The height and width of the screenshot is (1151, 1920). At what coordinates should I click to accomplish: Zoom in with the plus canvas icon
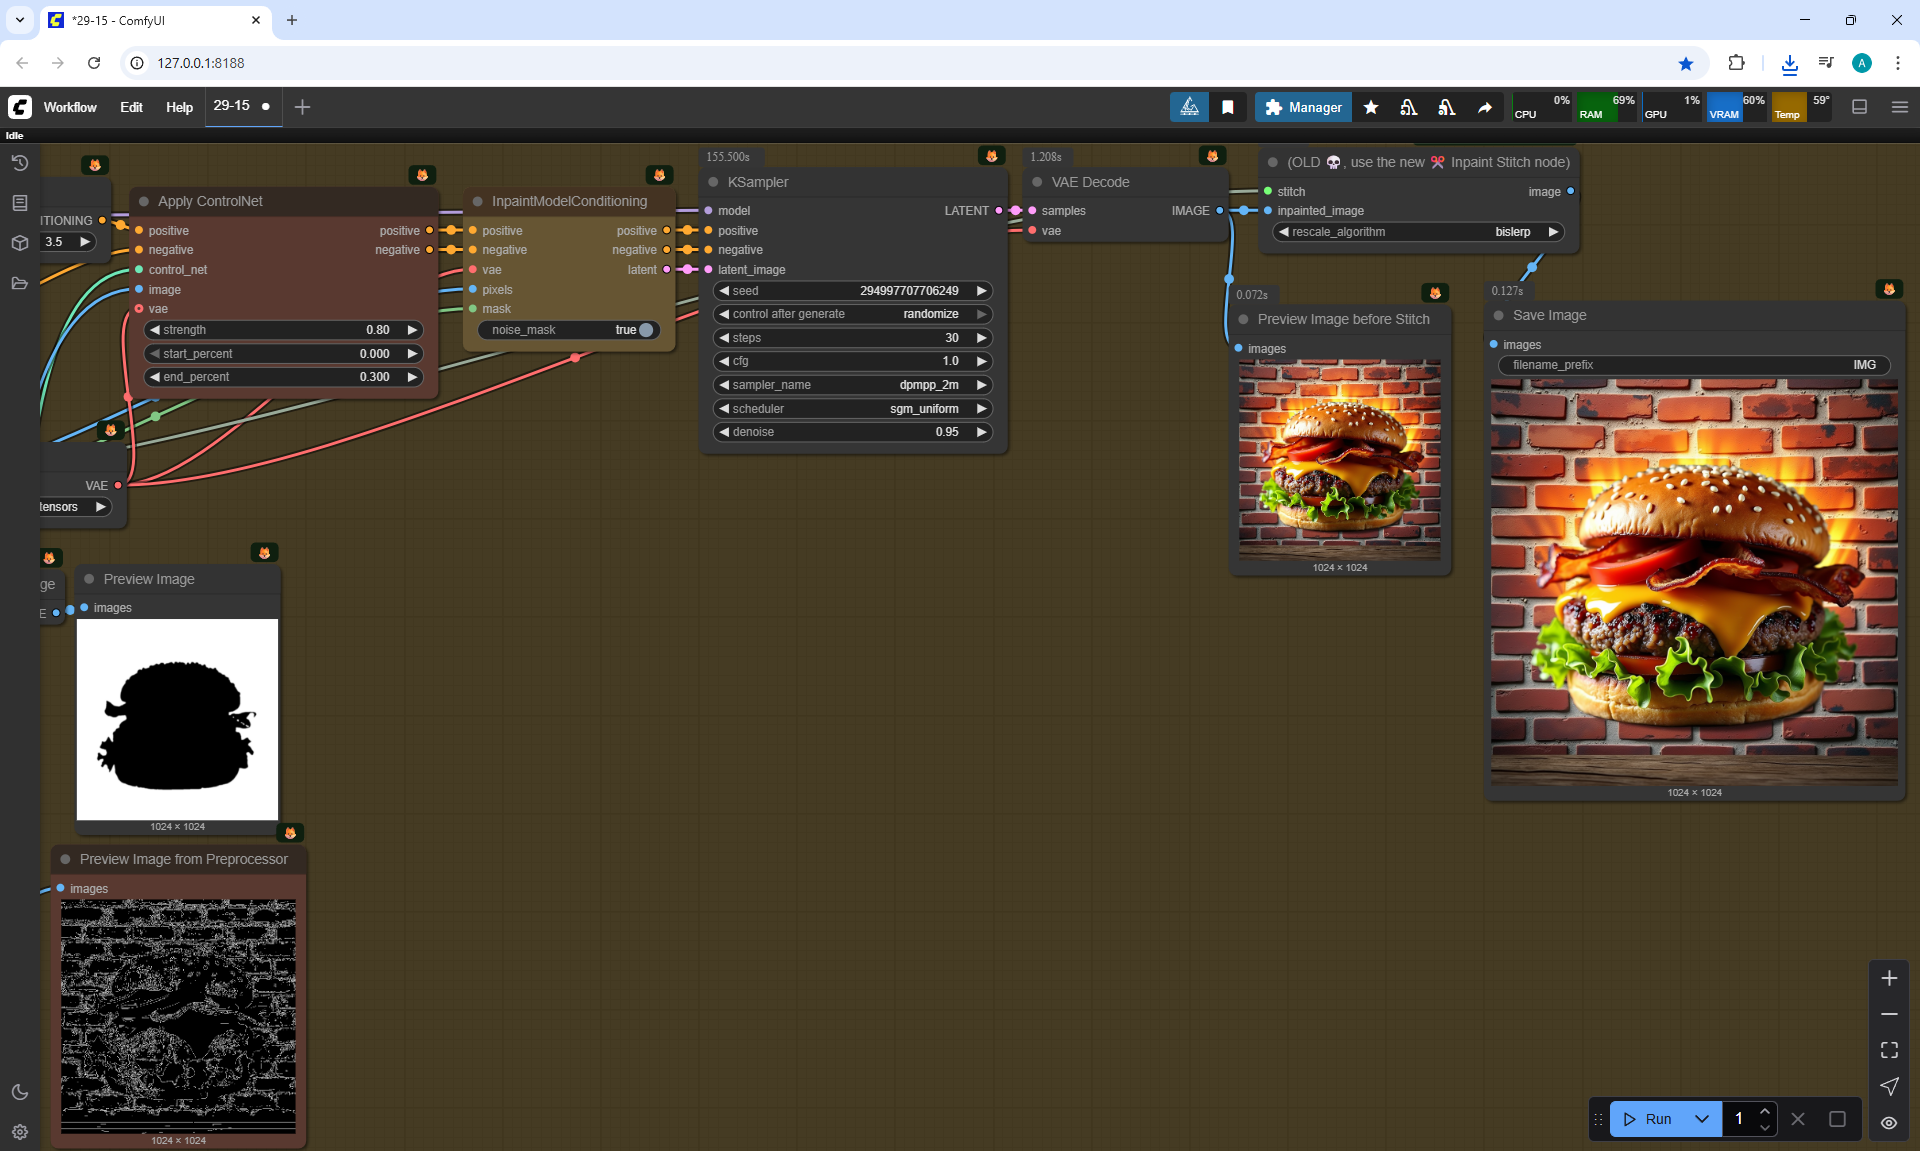click(1889, 978)
